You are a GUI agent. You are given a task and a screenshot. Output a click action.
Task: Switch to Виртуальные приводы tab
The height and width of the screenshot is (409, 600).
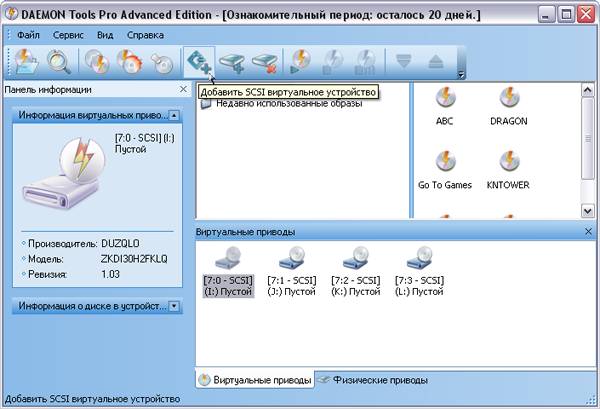pos(255,380)
